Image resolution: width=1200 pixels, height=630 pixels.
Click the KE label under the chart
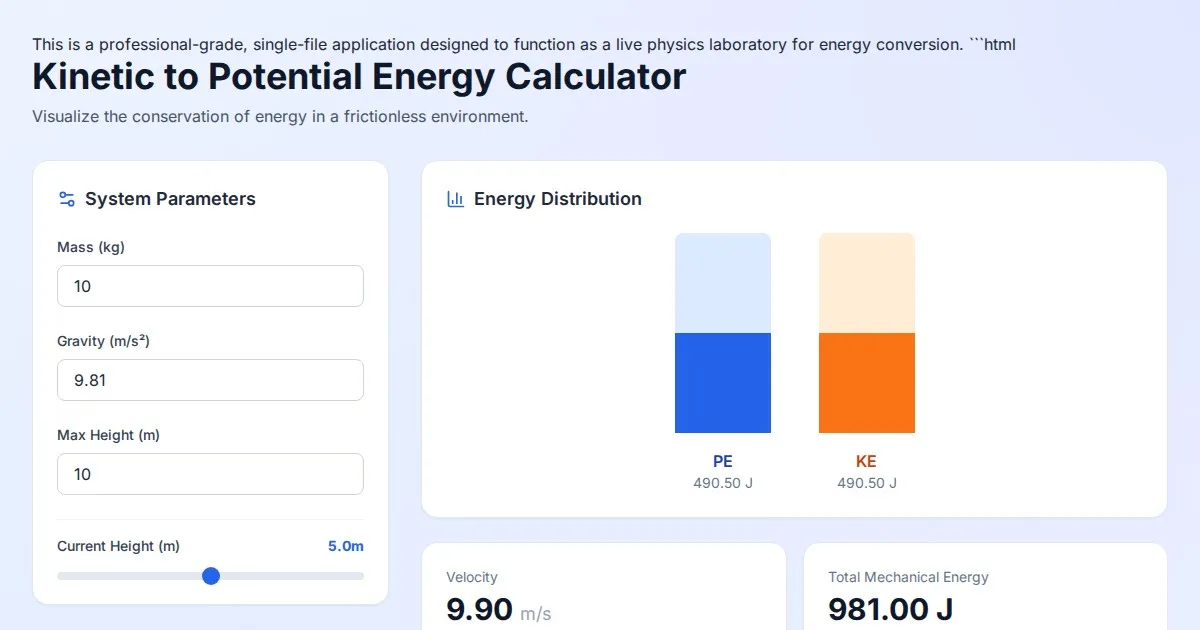tap(867, 461)
